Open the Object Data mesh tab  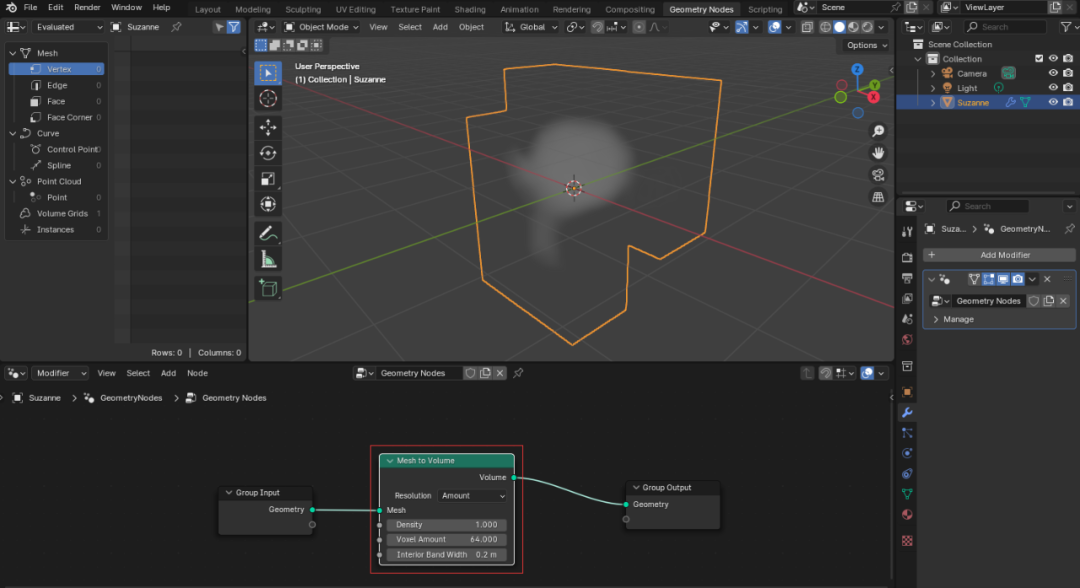point(907,494)
